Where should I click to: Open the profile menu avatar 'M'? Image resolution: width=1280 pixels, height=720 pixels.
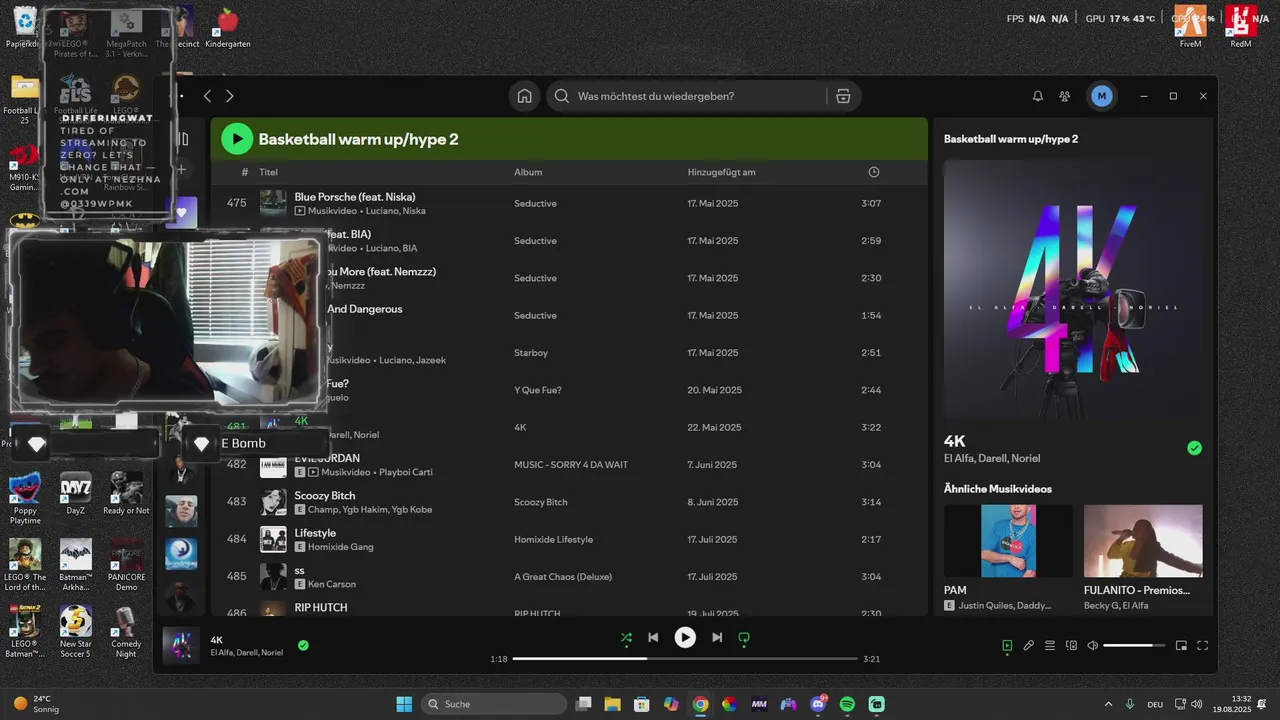pos(1102,96)
